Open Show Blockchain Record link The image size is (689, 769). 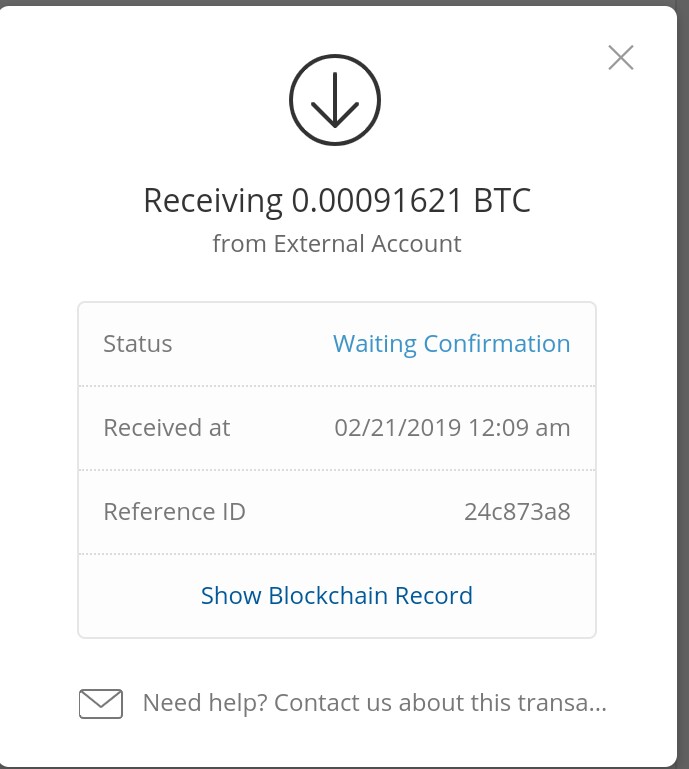click(337, 596)
